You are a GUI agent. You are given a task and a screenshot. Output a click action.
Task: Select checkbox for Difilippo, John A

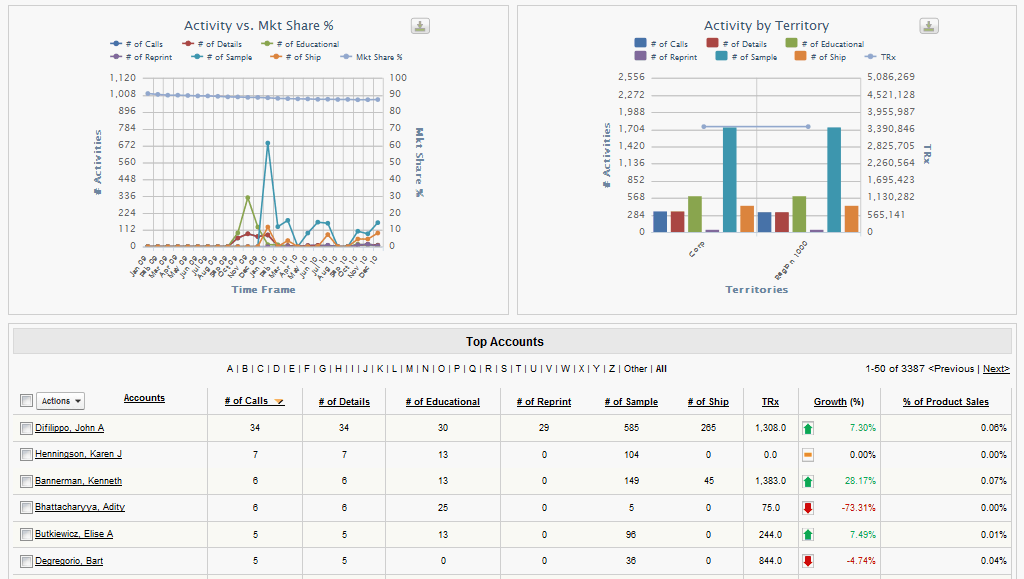coord(26,428)
